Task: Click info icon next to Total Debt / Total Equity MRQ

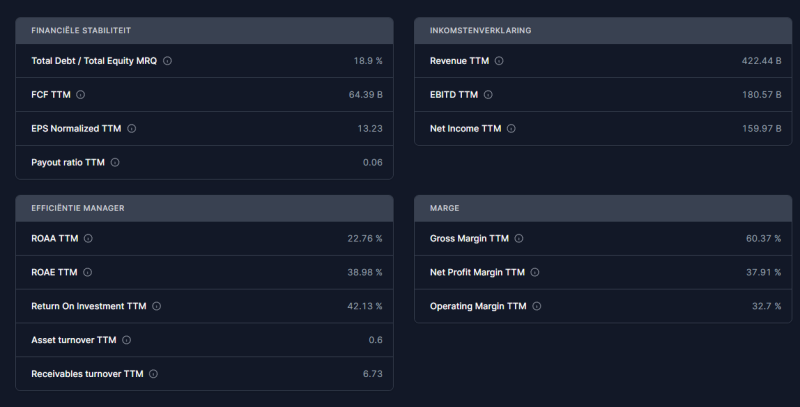Action: [167, 61]
